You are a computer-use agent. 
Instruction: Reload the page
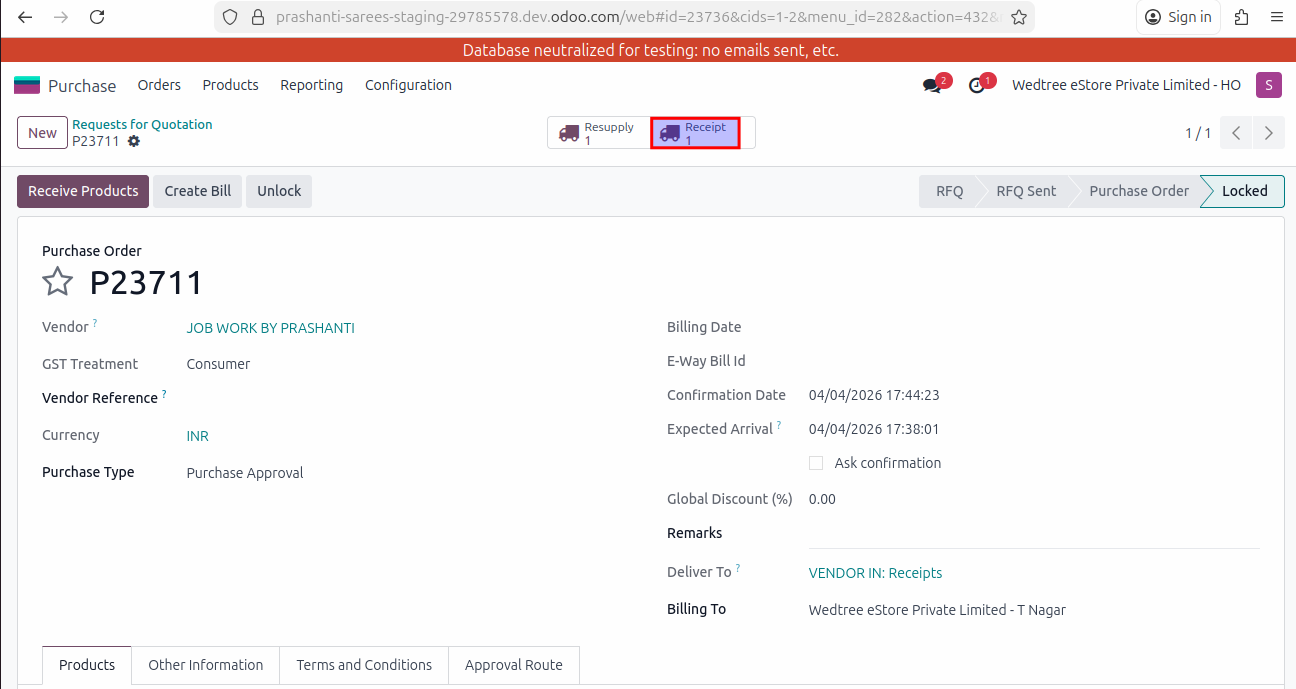(x=97, y=17)
